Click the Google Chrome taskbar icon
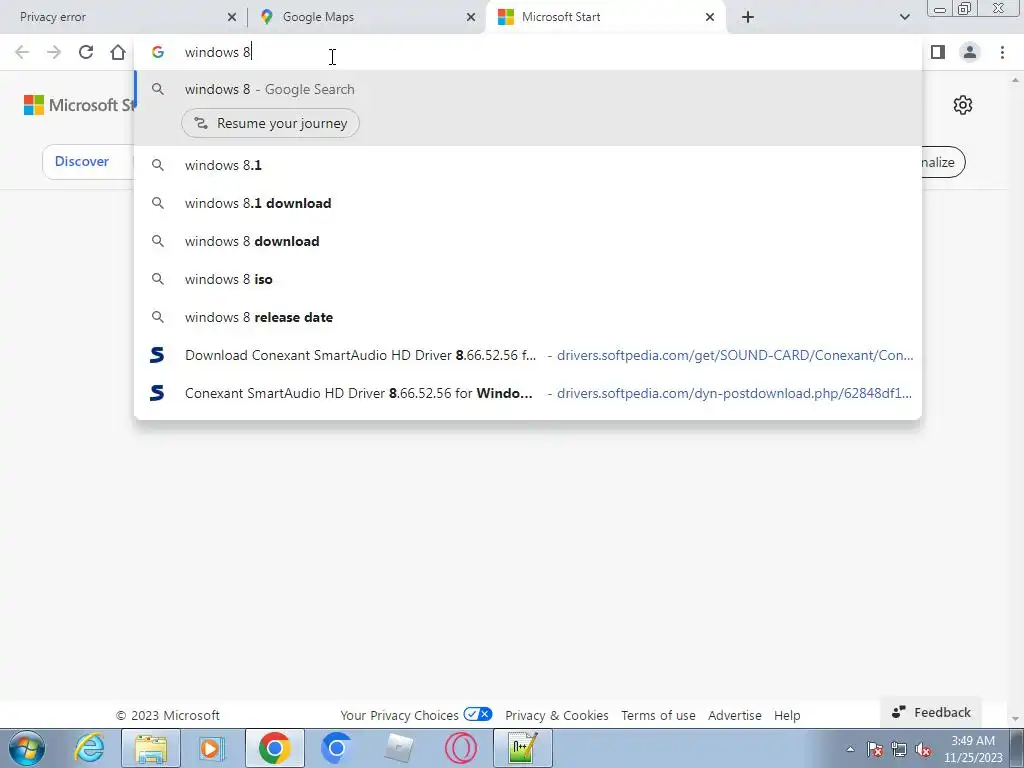 pyautogui.click(x=274, y=748)
